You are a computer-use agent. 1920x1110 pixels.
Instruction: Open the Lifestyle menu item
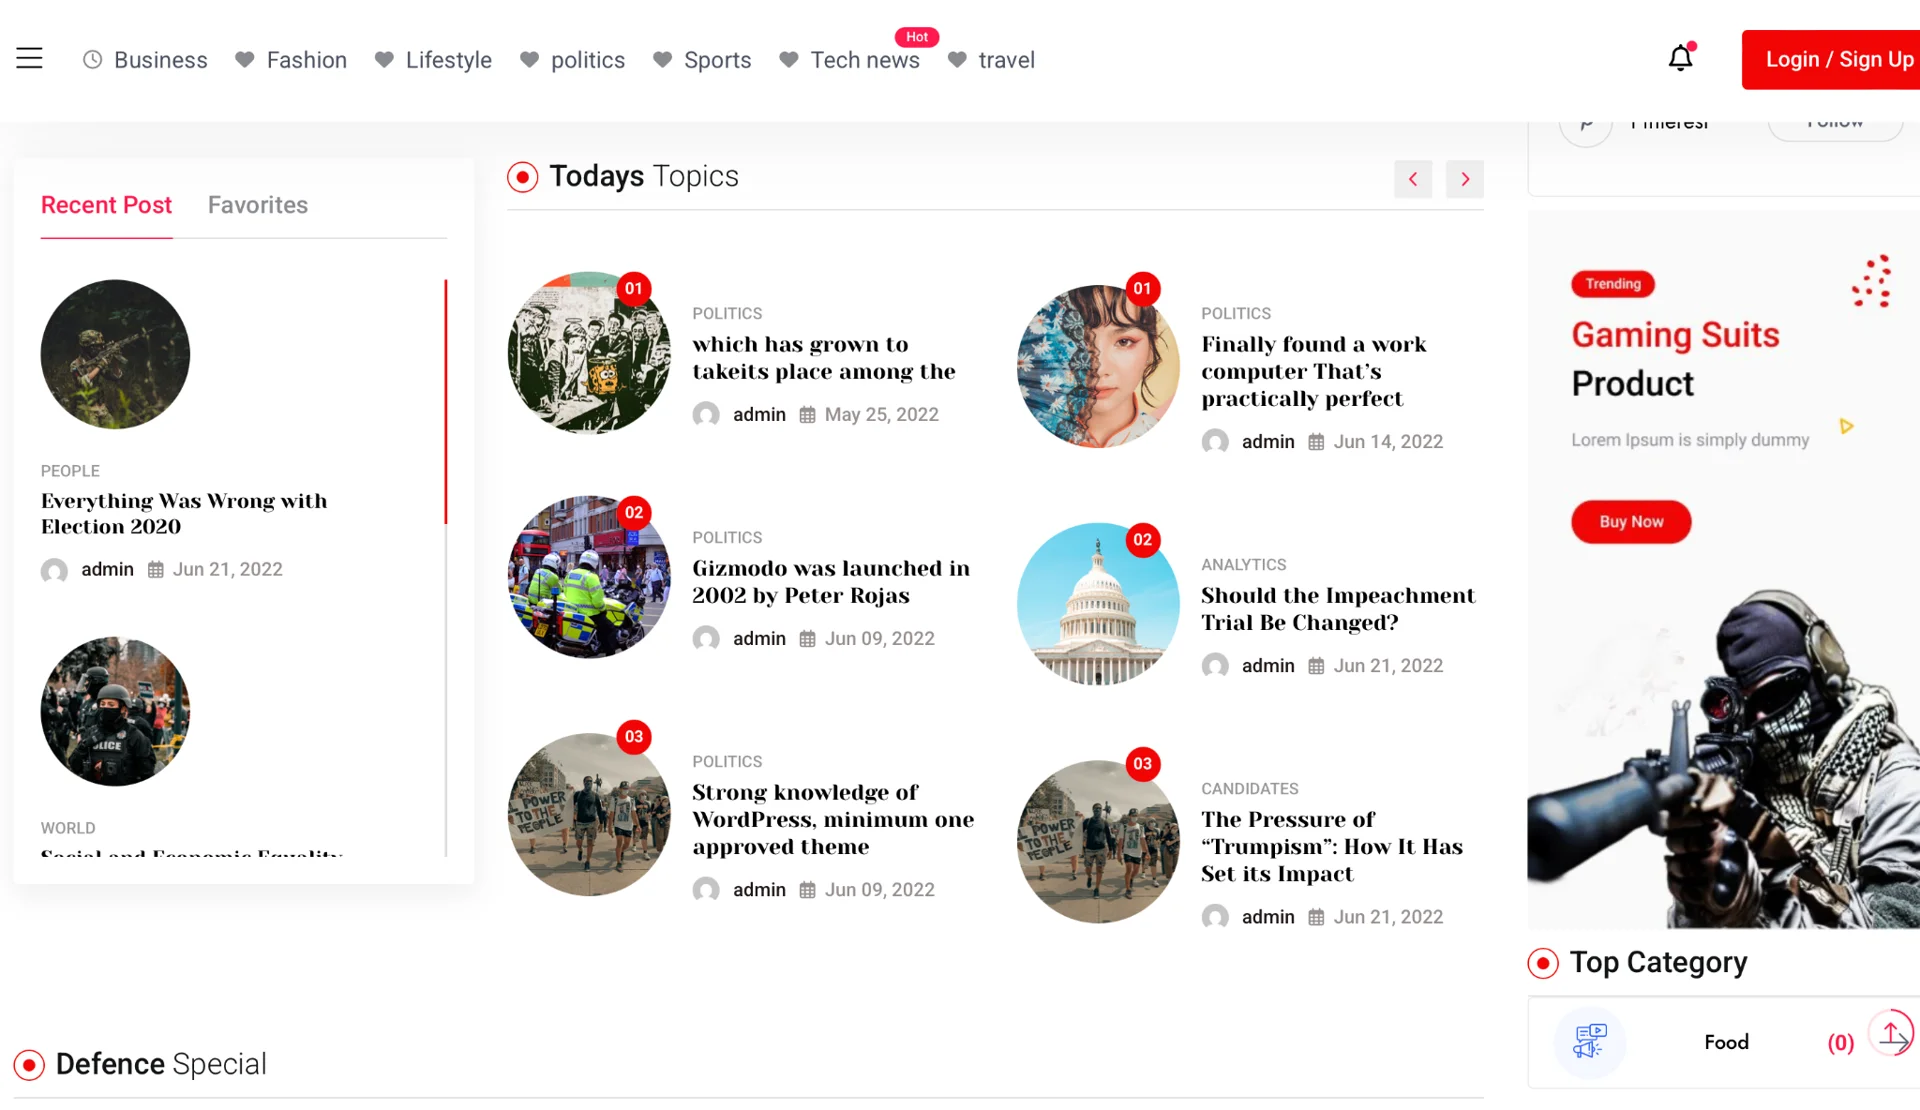(x=448, y=60)
